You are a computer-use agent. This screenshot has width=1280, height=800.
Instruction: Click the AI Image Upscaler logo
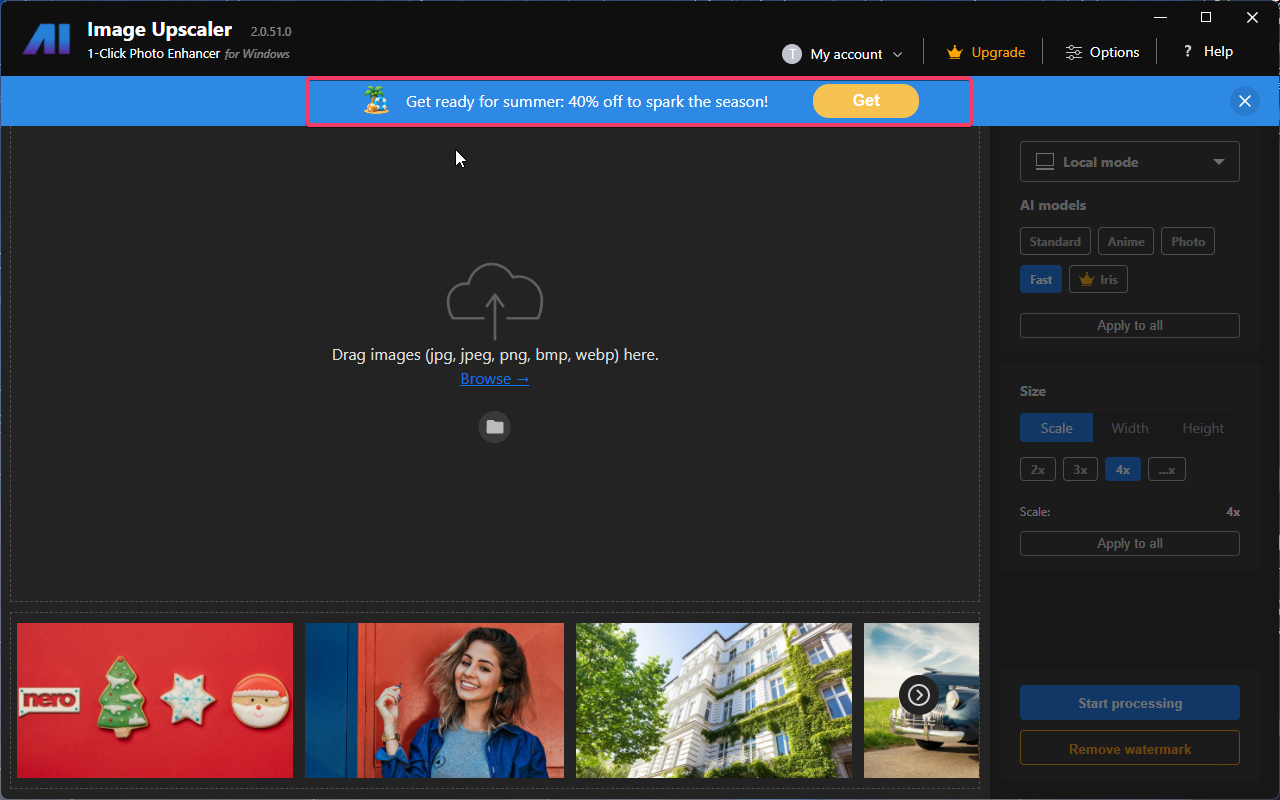(x=47, y=39)
